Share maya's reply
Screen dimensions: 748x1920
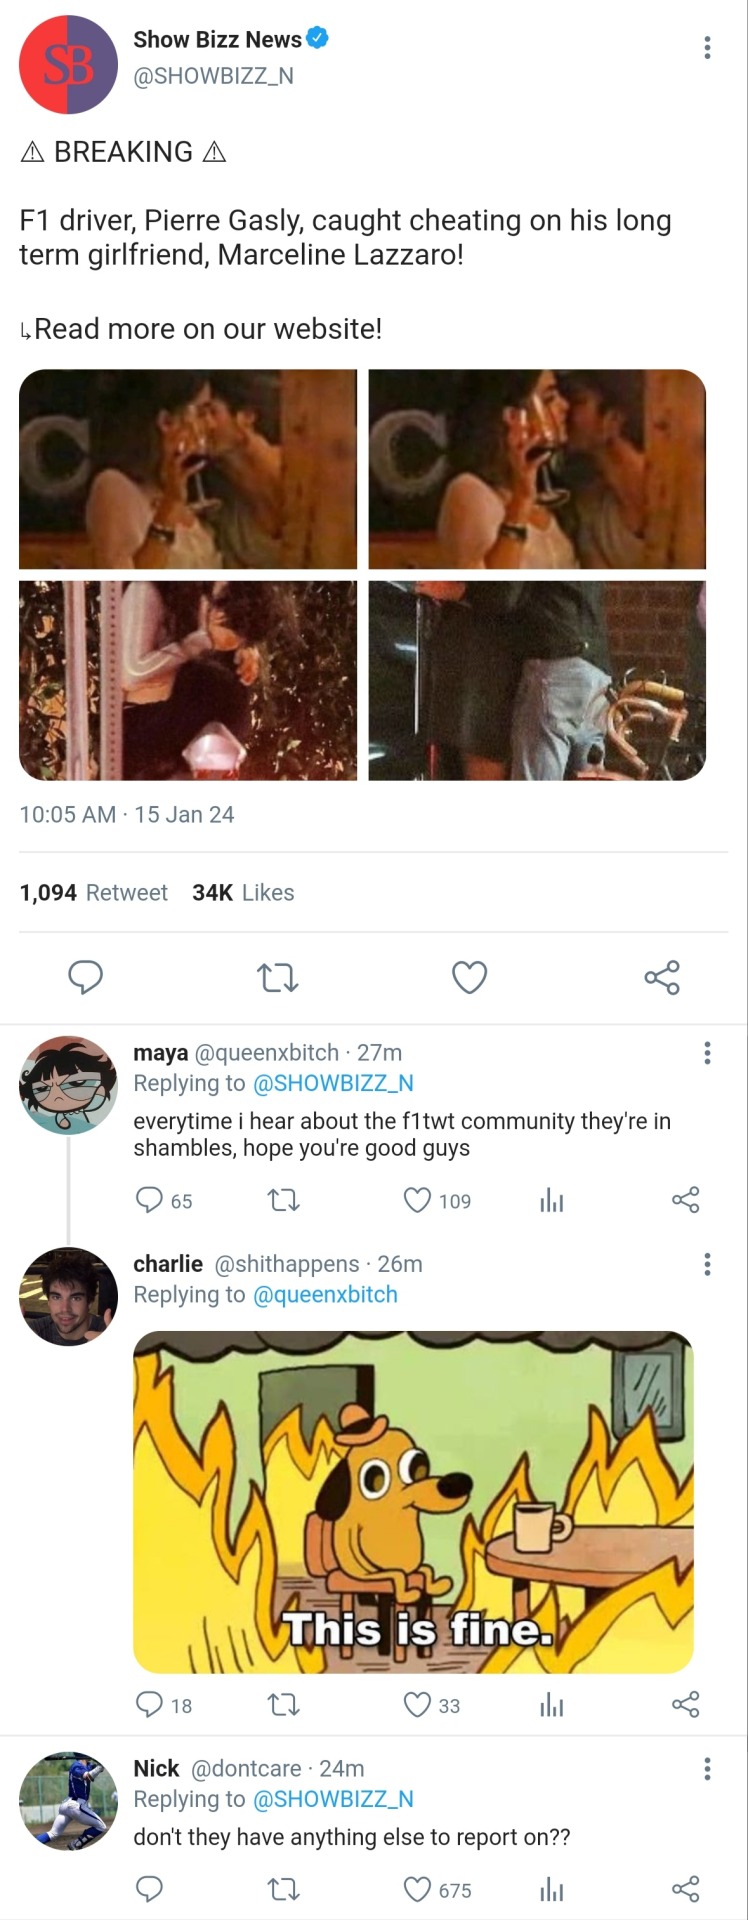click(x=686, y=1200)
